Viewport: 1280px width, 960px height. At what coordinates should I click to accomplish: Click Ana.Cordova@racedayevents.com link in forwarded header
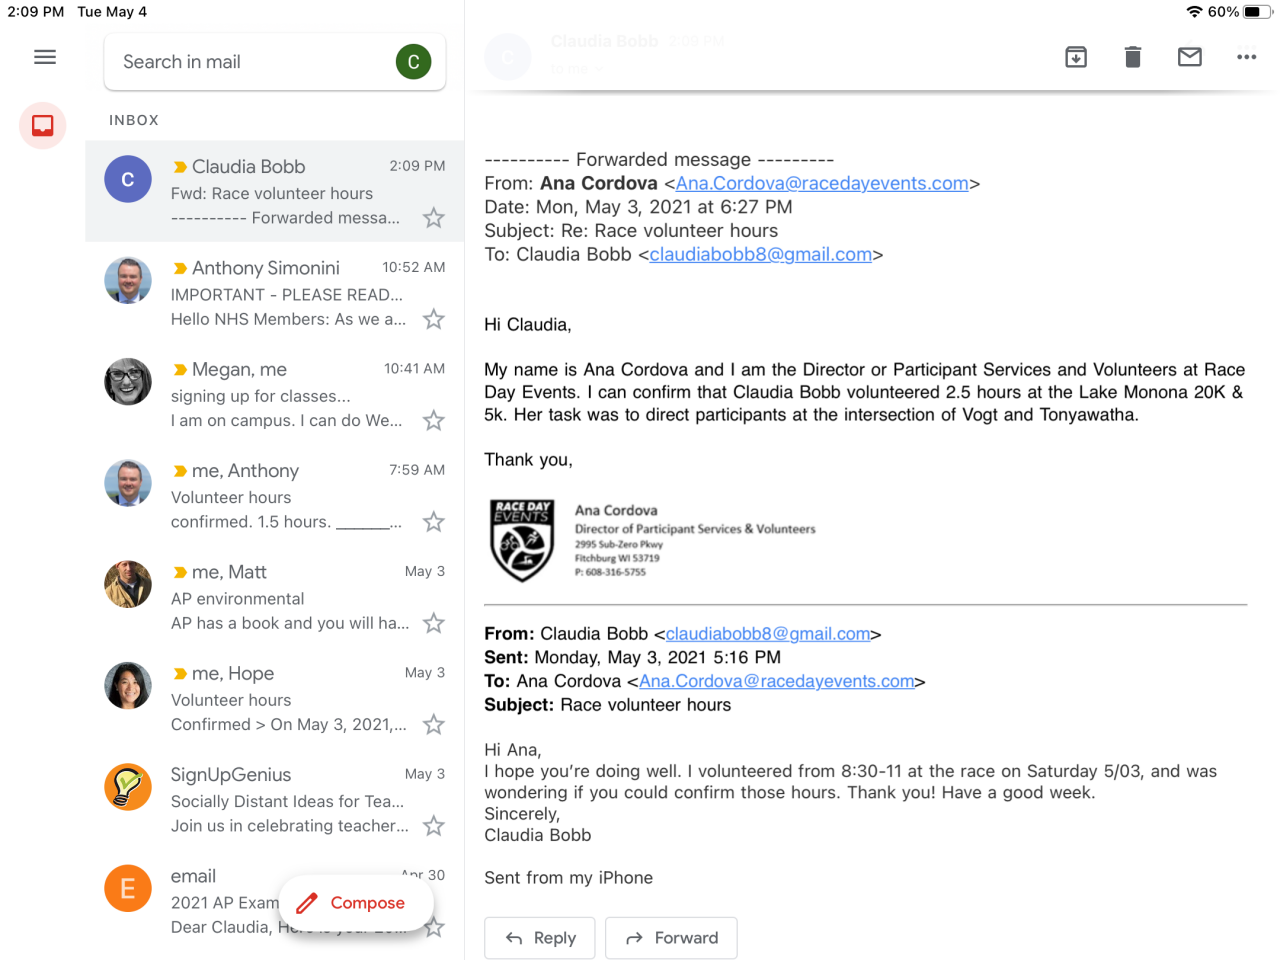[821, 183]
